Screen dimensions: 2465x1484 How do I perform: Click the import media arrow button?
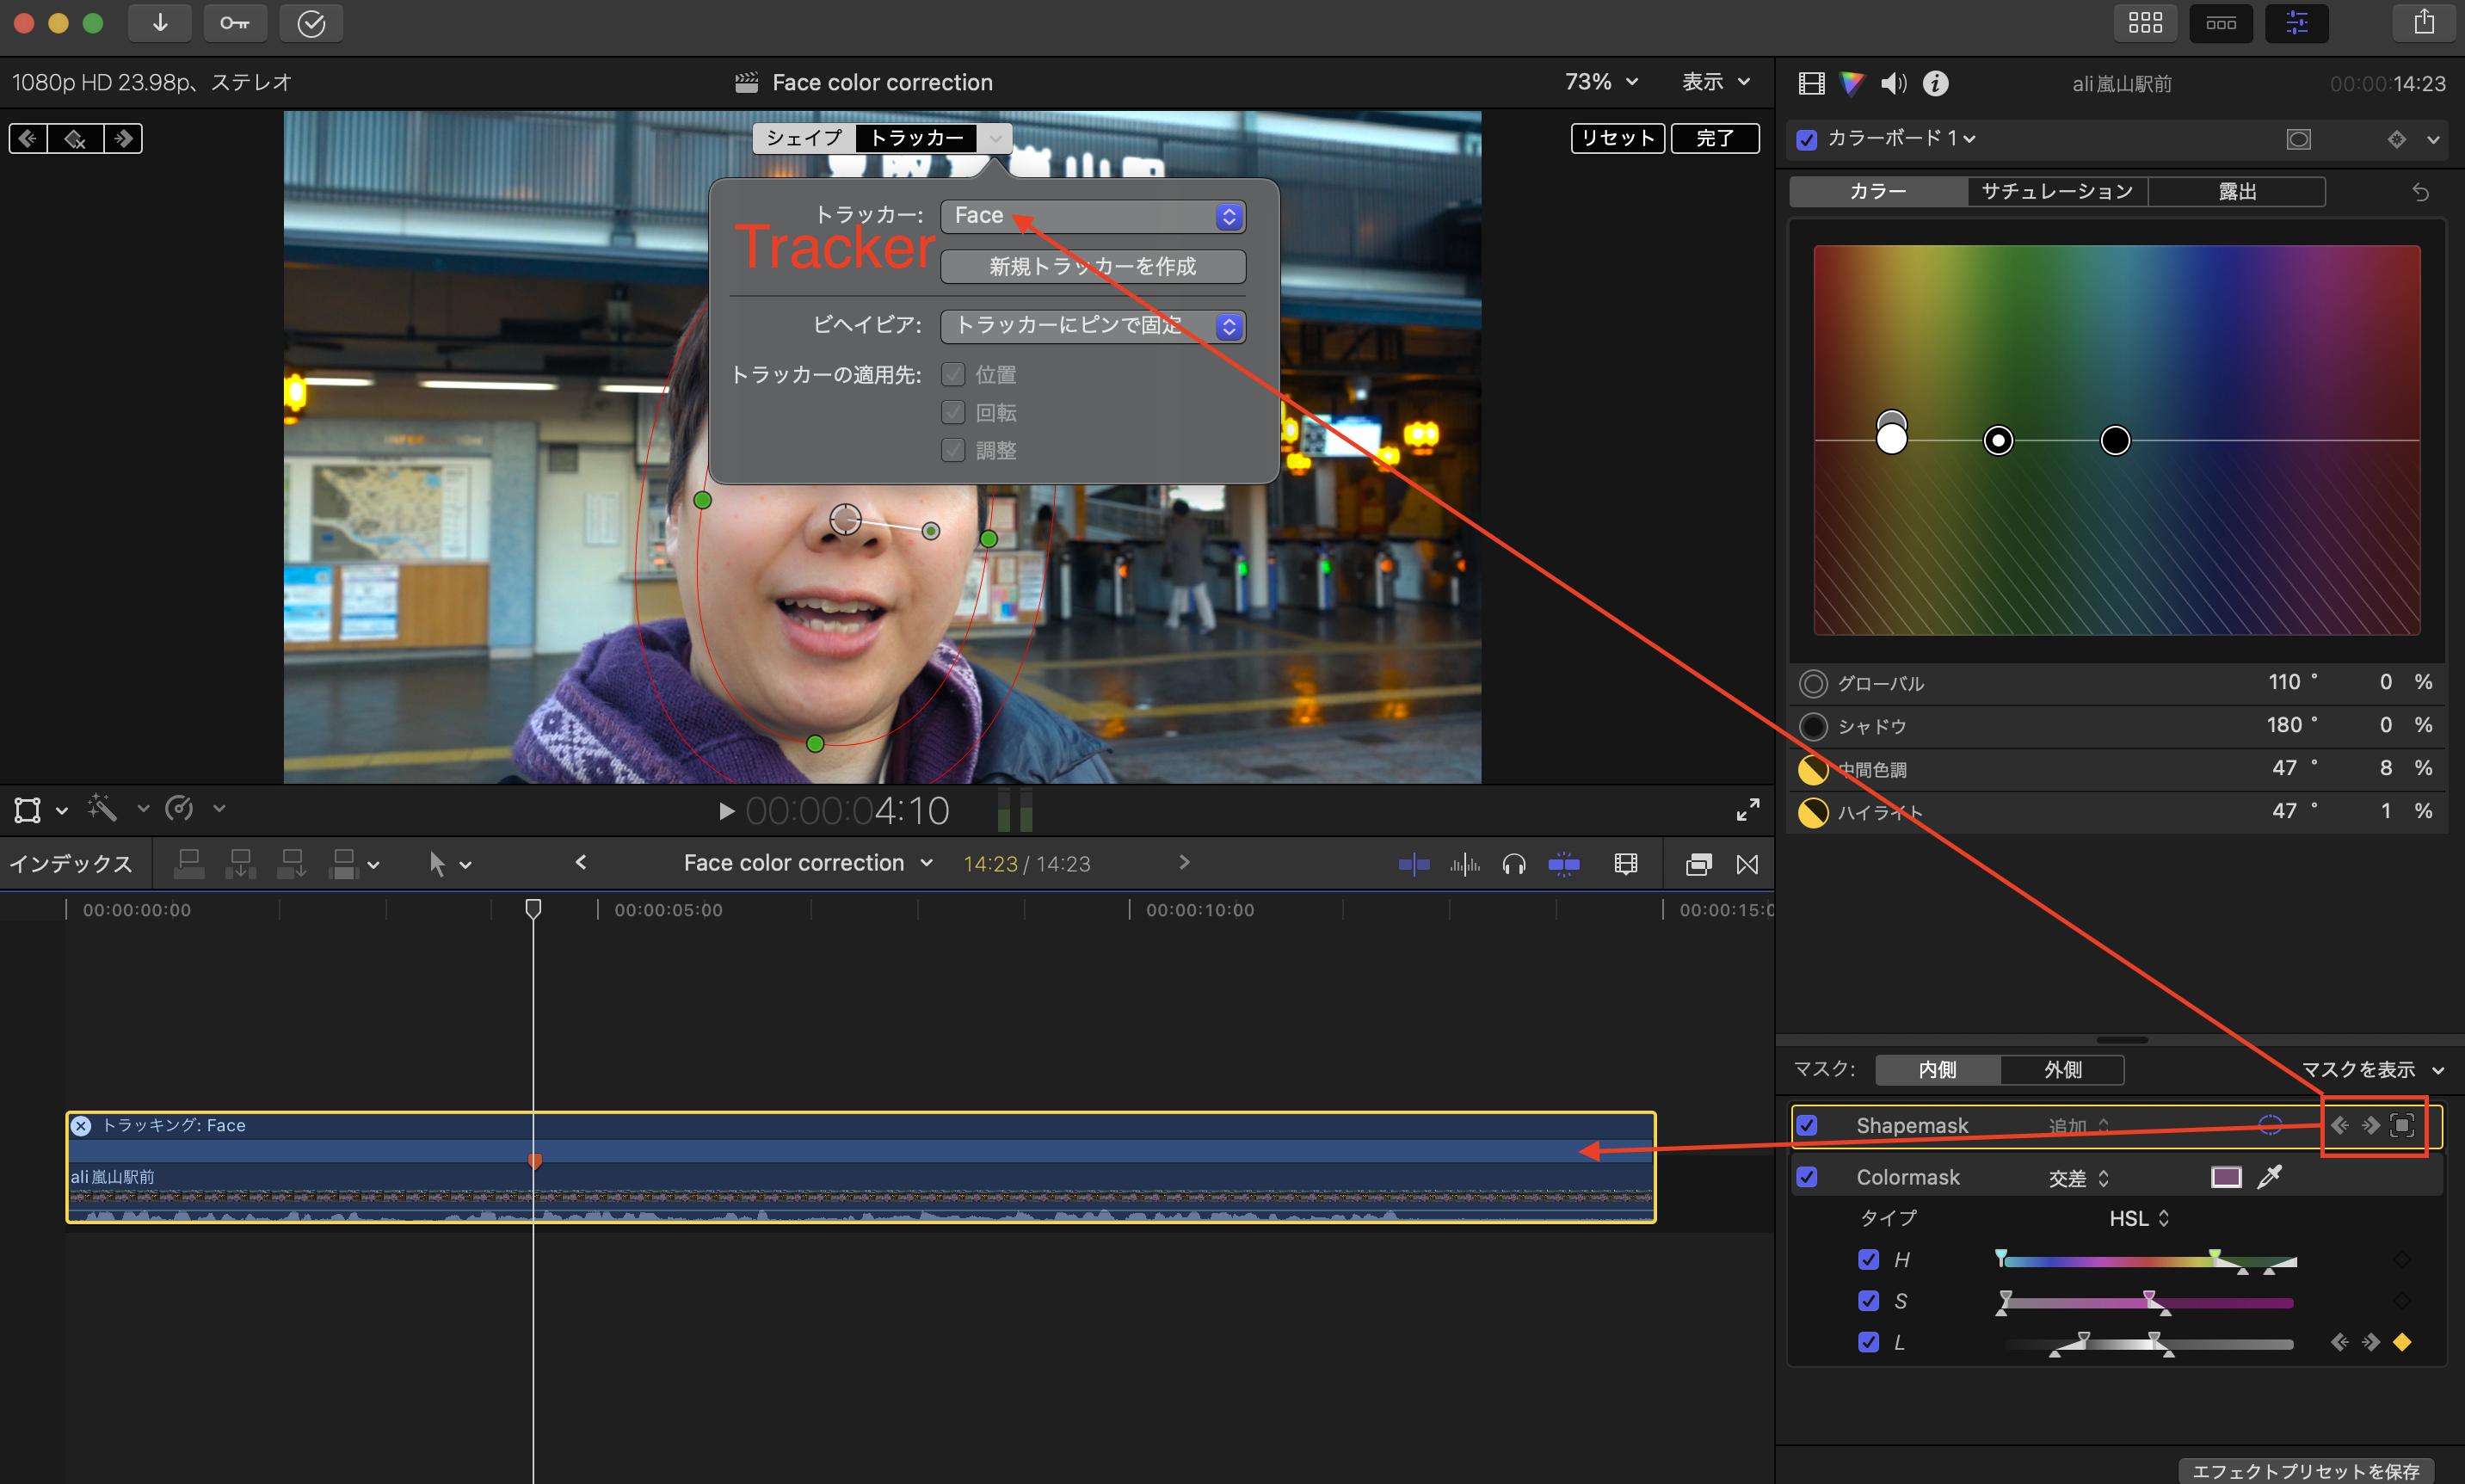click(x=160, y=23)
